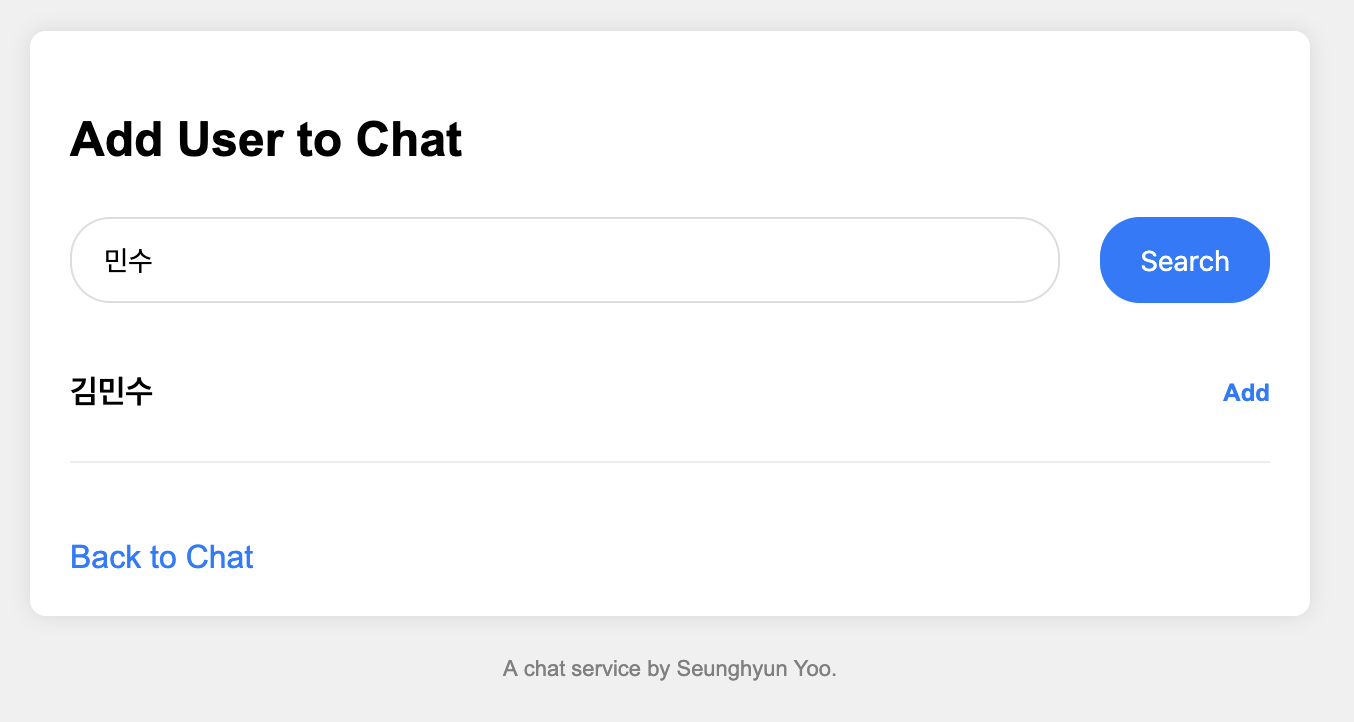This screenshot has width=1354, height=722.
Task: Focus the user search input field
Action: coord(564,260)
